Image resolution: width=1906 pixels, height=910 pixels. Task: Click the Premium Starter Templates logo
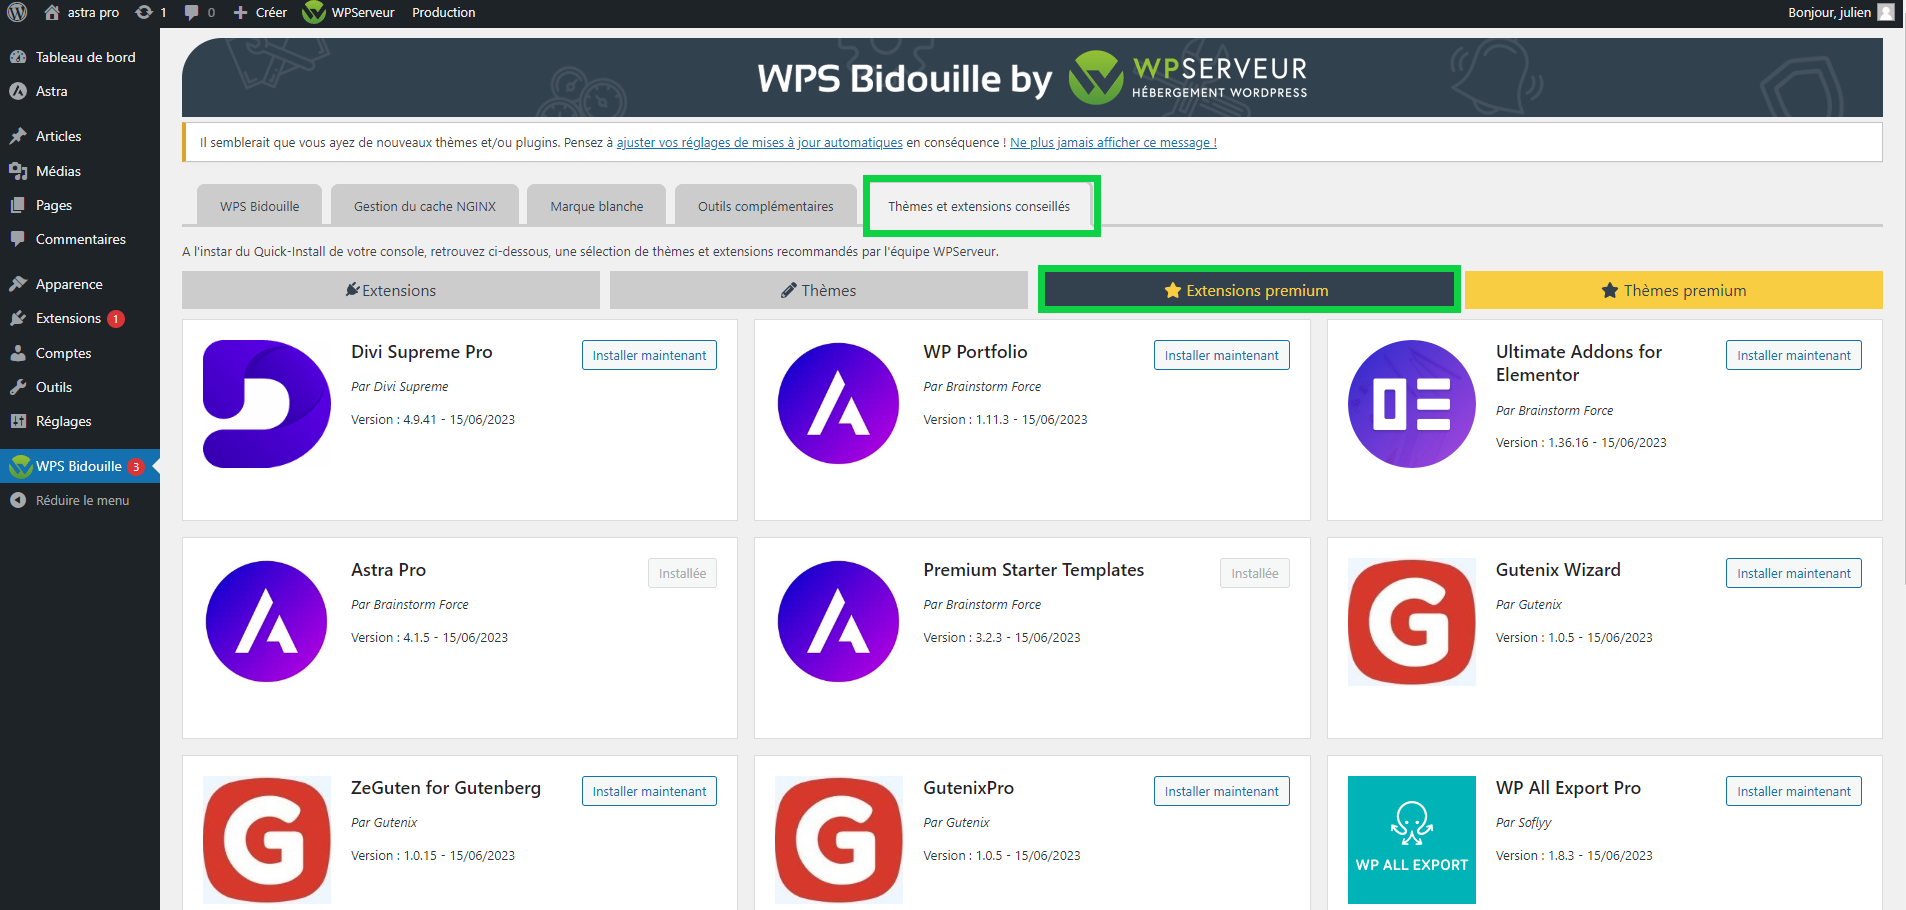tap(839, 622)
